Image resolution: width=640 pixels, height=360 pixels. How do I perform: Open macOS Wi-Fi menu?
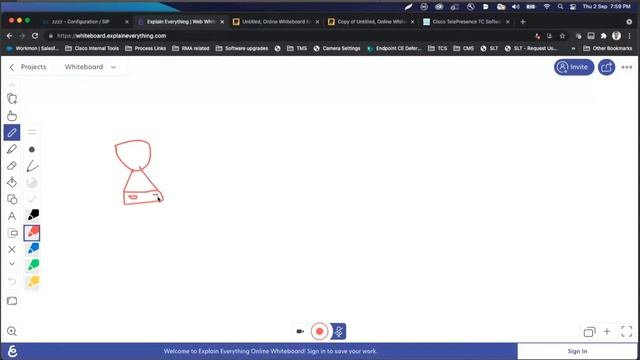(x=547, y=7)
